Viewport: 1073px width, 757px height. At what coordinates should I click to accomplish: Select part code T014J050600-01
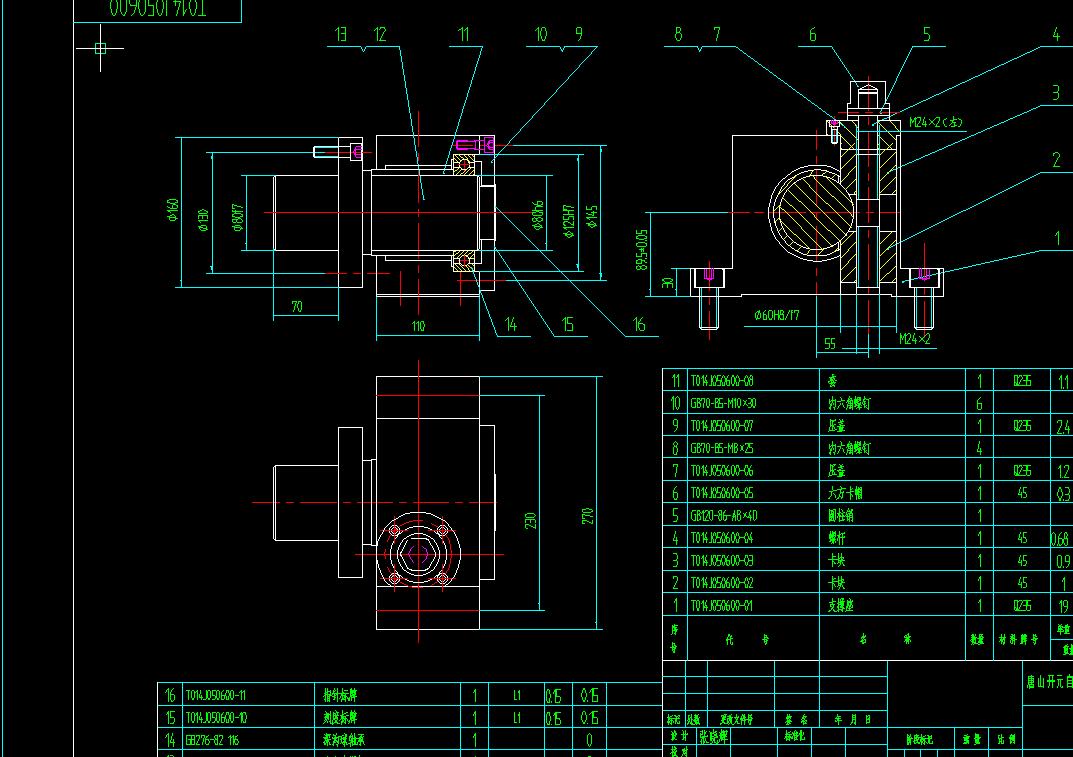coord(722,606)
